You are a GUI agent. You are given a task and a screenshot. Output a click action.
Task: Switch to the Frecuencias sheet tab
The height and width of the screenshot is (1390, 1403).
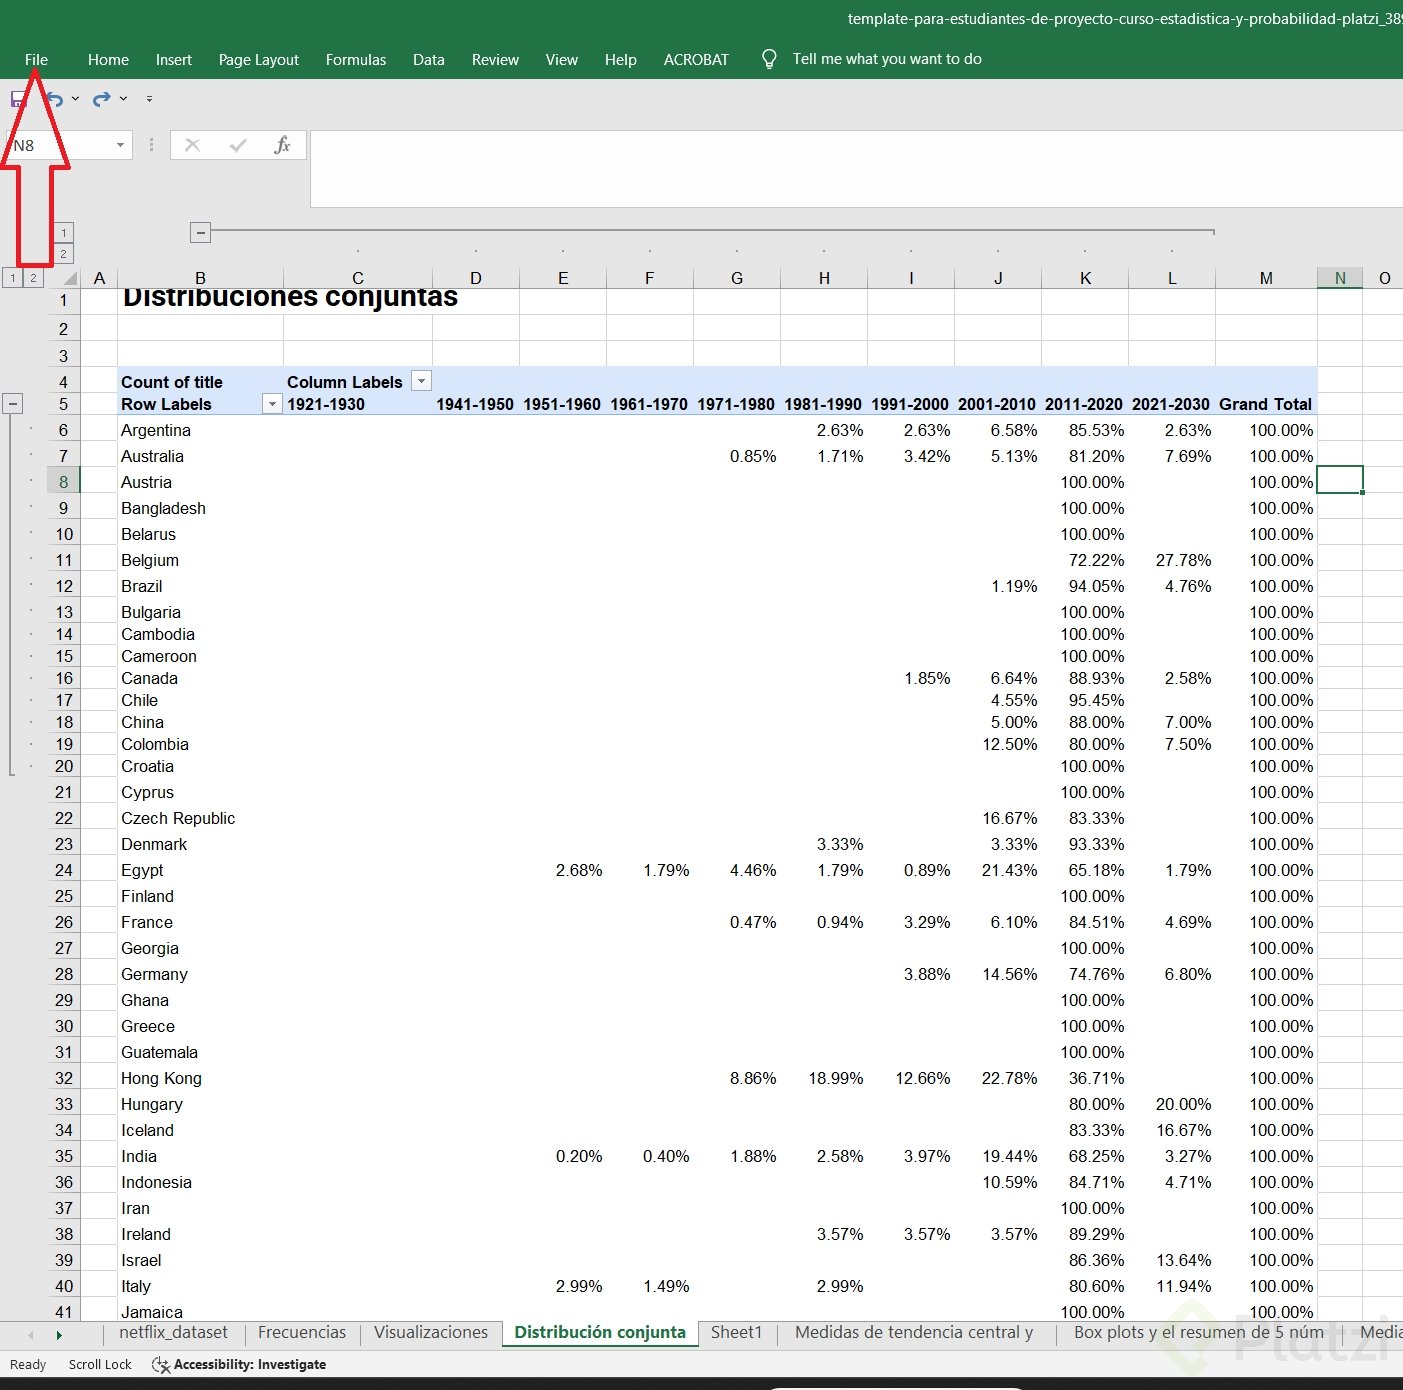click(x=301, y=1332)
